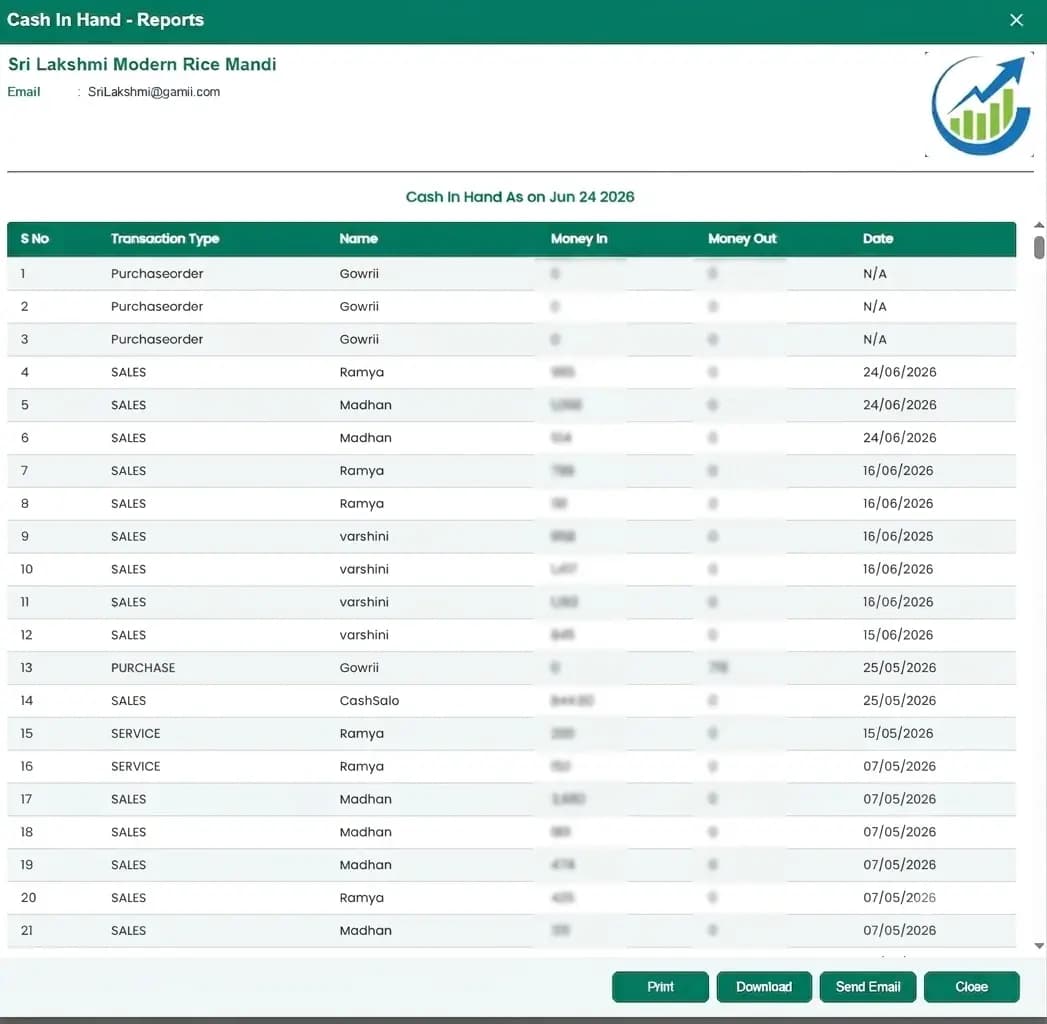The height and width of the screenshot is (1024, 1047).
Task: Click Gowrii in row 13
Action: click(x=359, y=668)
